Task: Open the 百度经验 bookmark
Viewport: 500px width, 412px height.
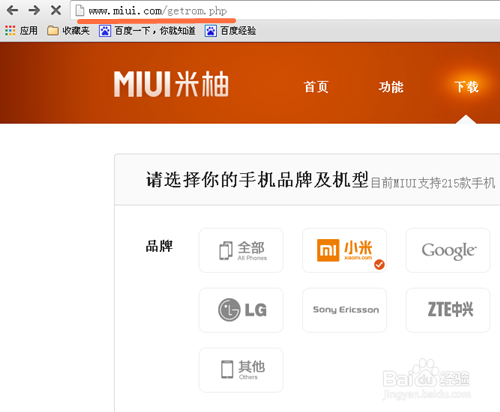Action: (x=231, y=31)
